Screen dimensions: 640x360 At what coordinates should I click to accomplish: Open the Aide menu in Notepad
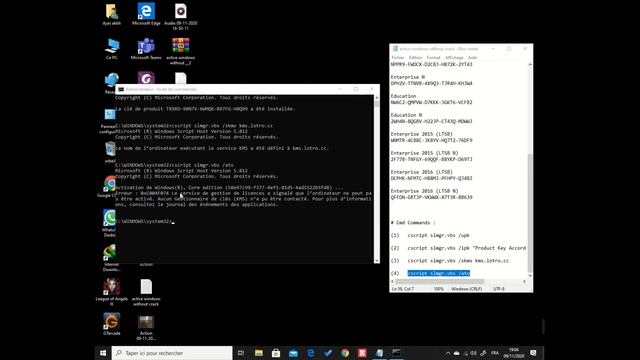click(472, 58)
